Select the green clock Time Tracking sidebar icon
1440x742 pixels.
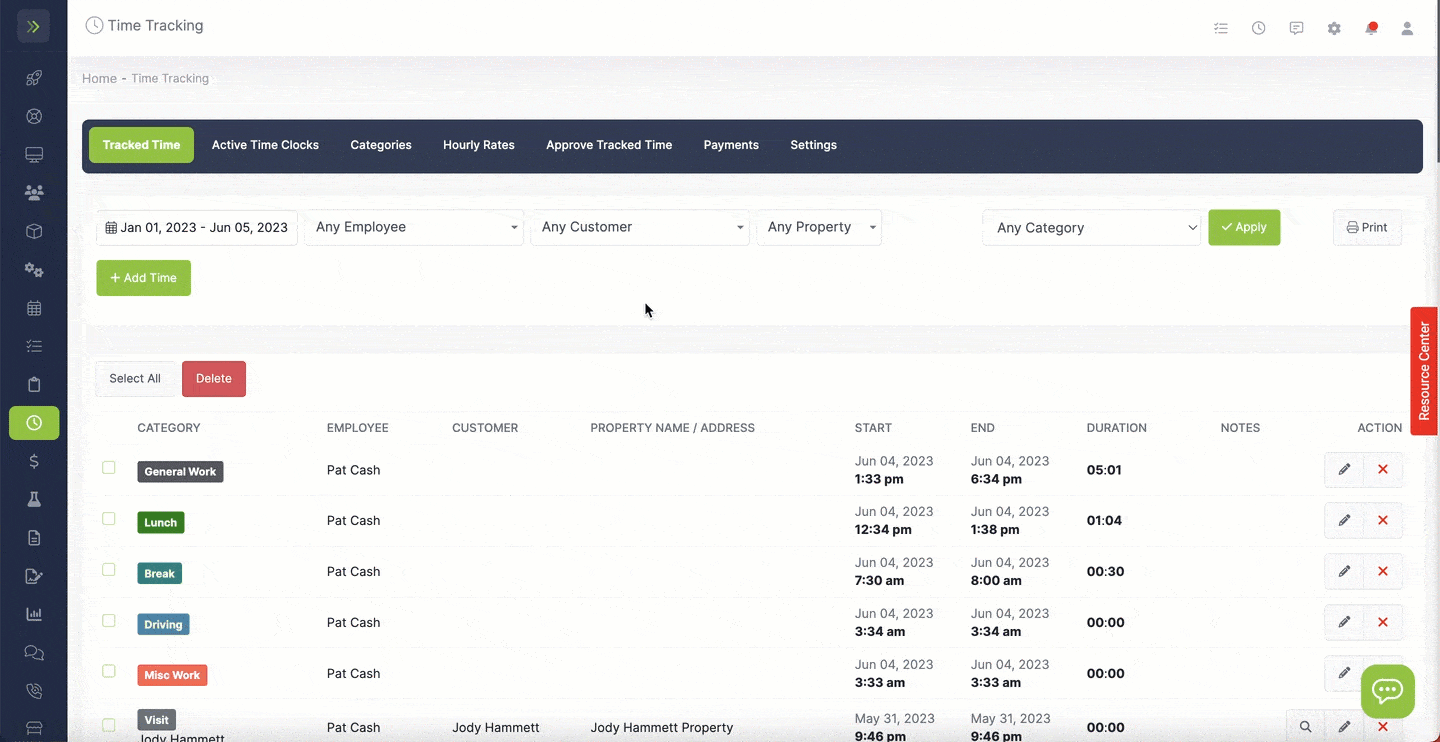tap(34, 423)
